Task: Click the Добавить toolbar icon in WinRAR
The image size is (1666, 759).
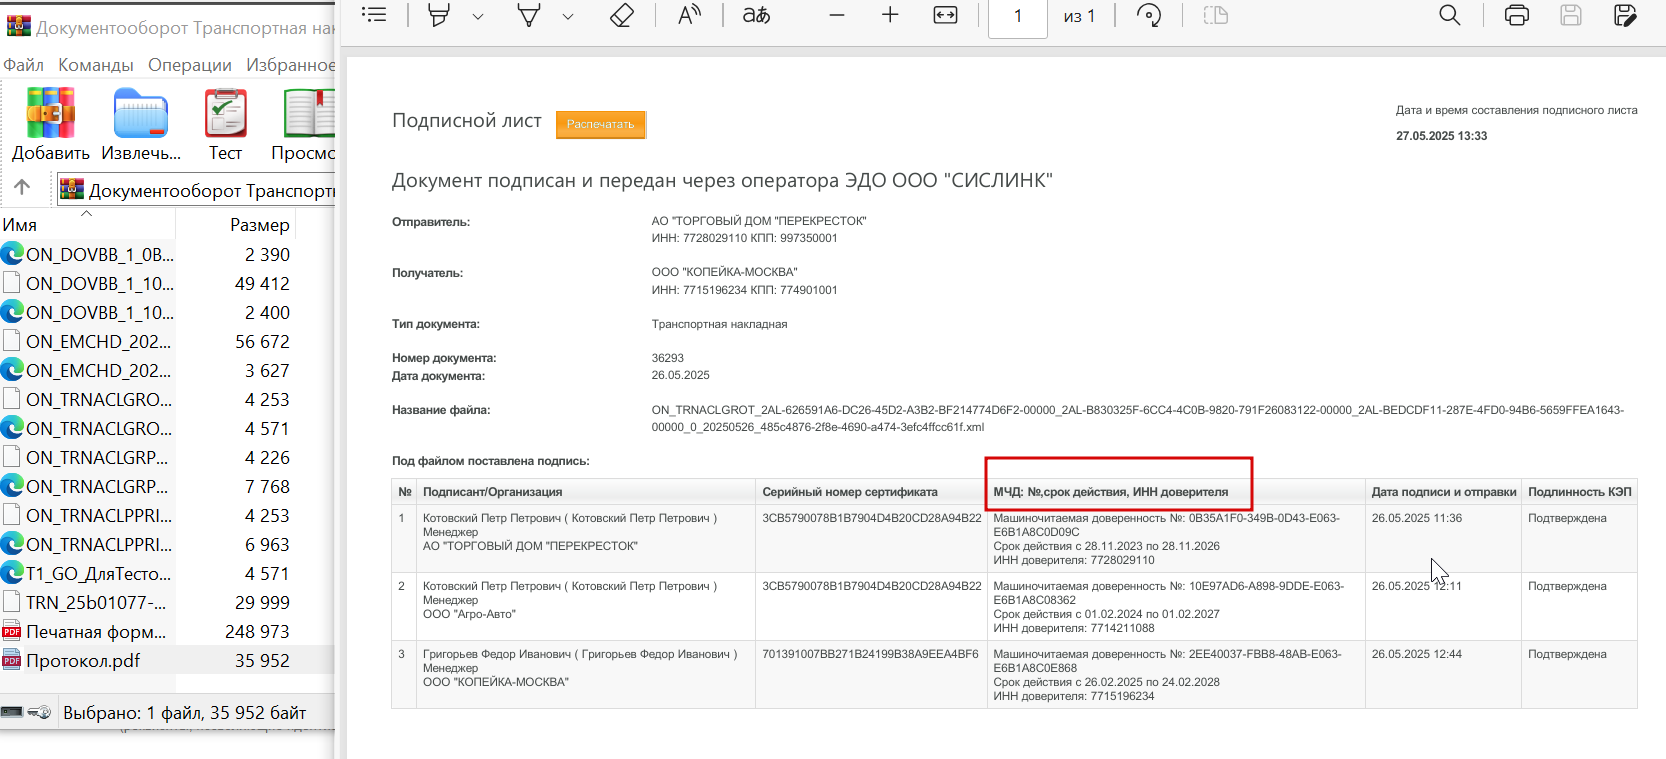Action: pos(51,124)
